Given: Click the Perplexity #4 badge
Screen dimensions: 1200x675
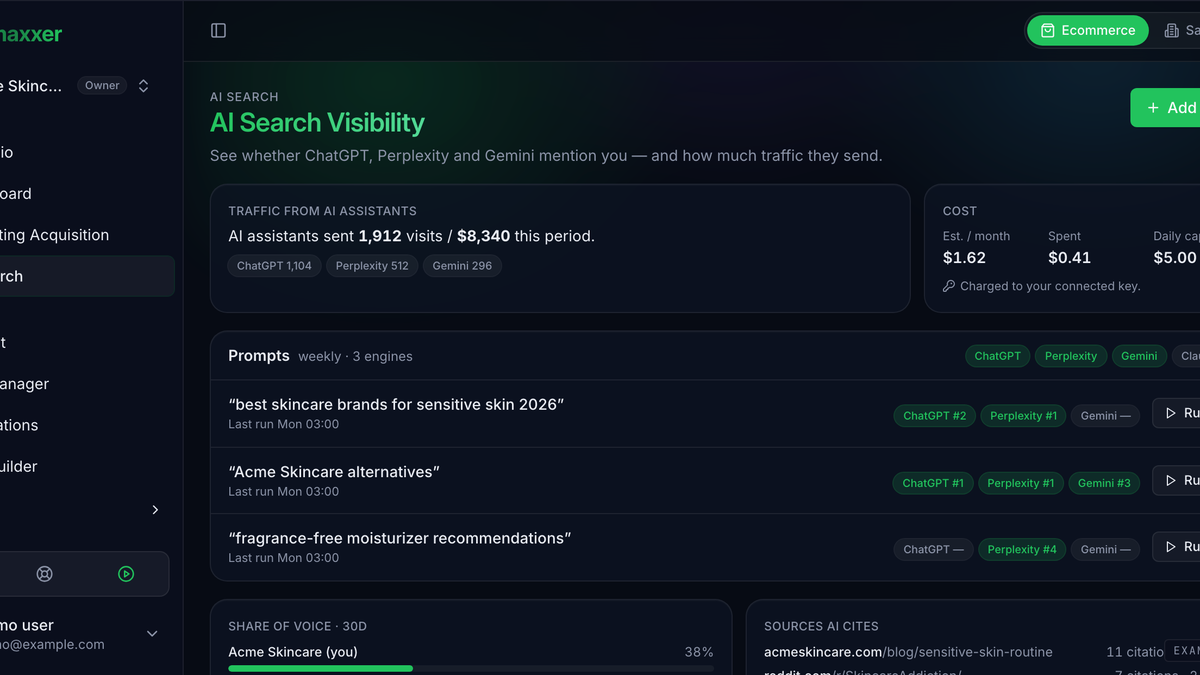Looking at the screenshot, I should tap(1022, 549).
